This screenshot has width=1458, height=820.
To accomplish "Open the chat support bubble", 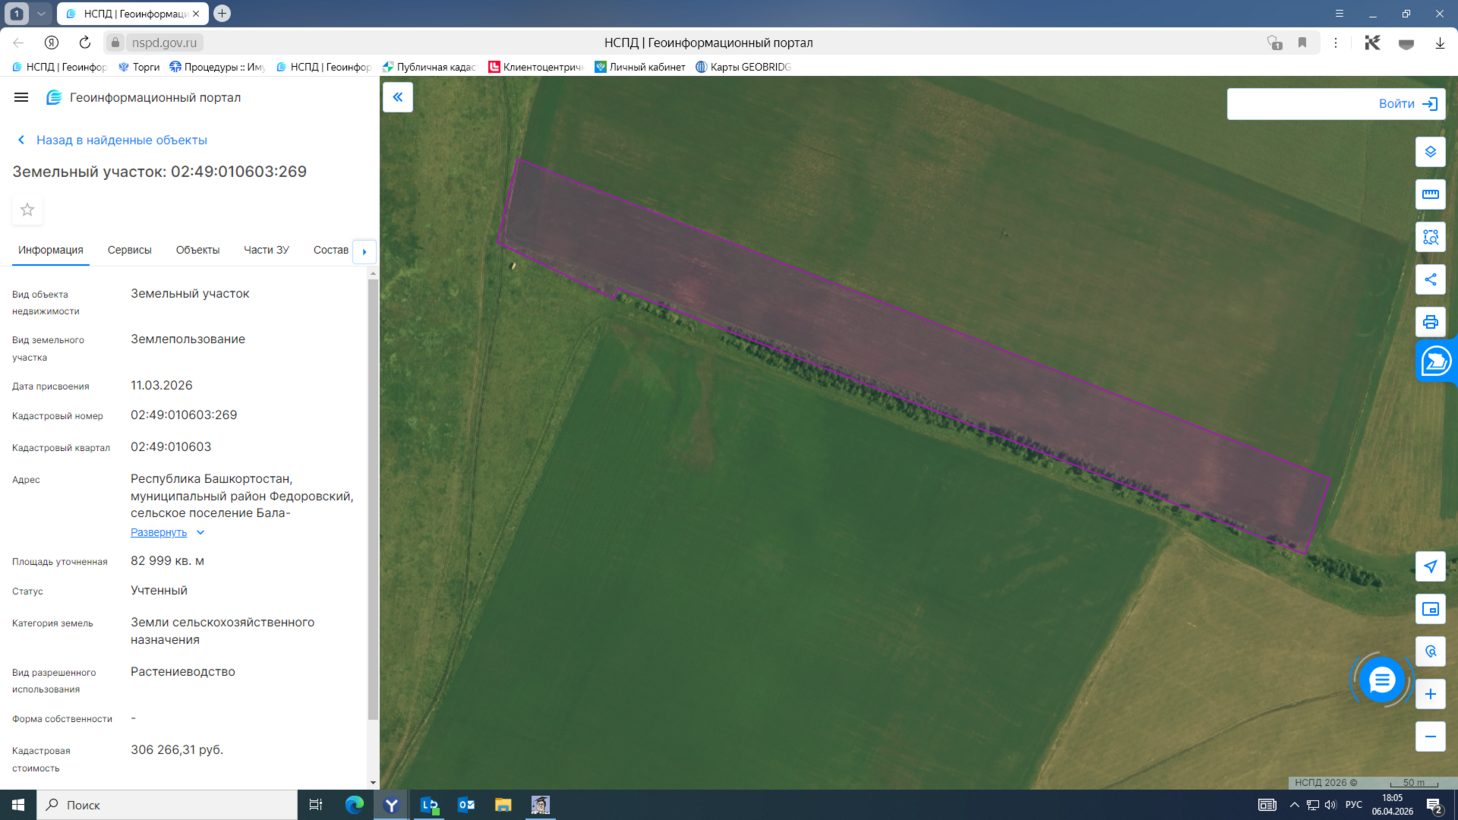I will pos(1381,680).
